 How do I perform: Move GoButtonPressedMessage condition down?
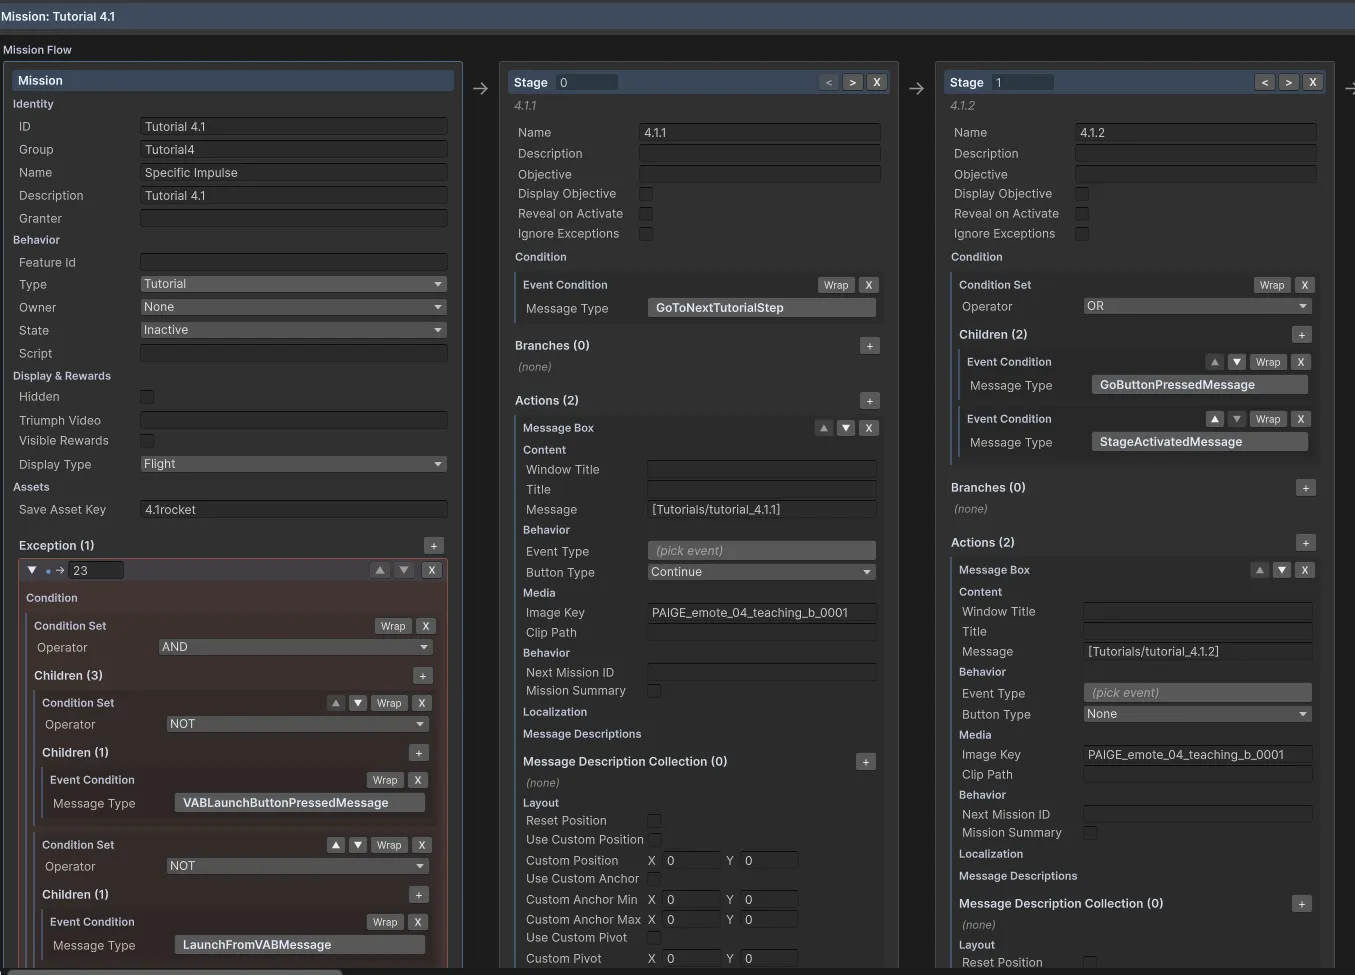pyautogui.click(x=1237, y=362)
